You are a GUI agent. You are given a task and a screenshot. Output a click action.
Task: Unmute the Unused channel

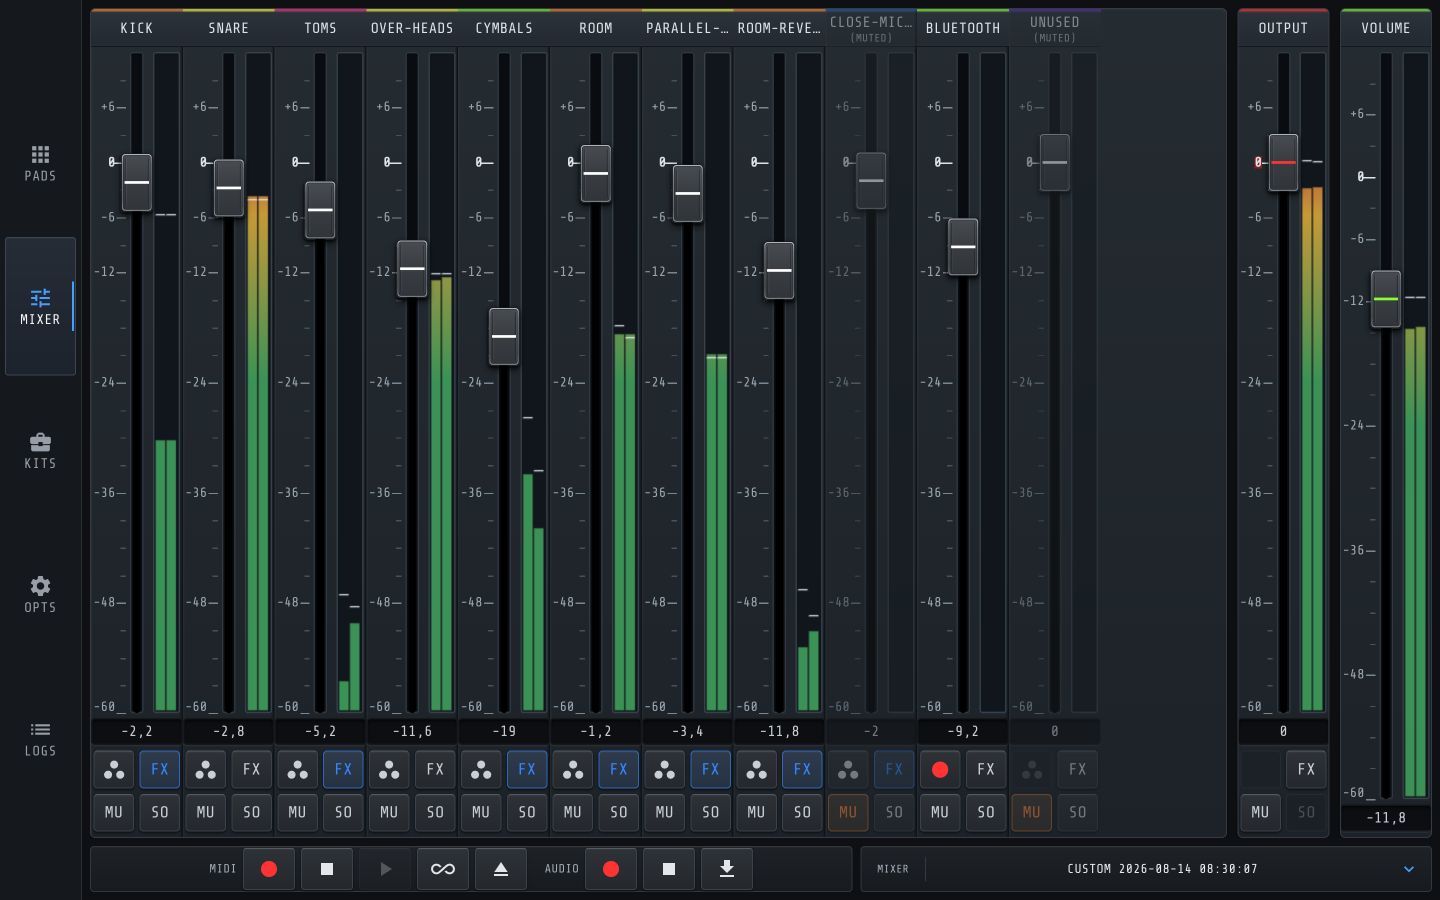coord(1032,813)
